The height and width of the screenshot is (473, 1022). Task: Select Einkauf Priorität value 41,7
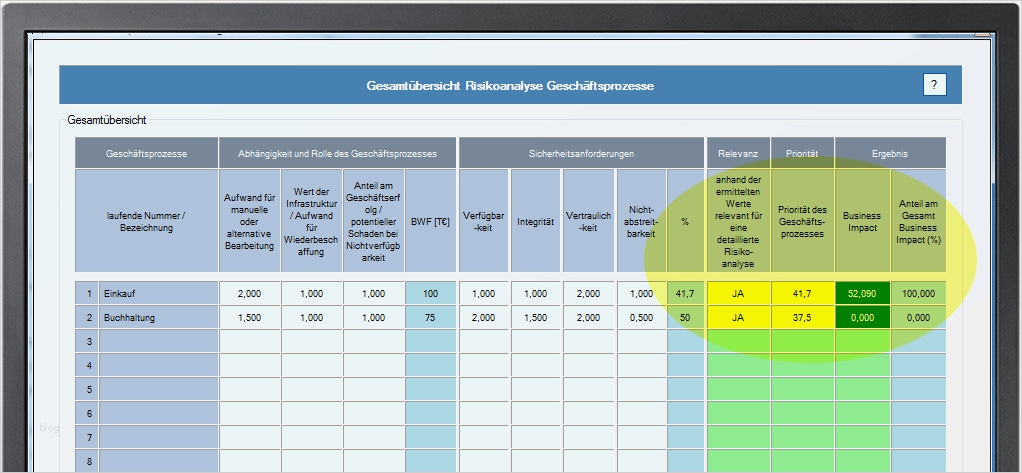pos(802,293)
